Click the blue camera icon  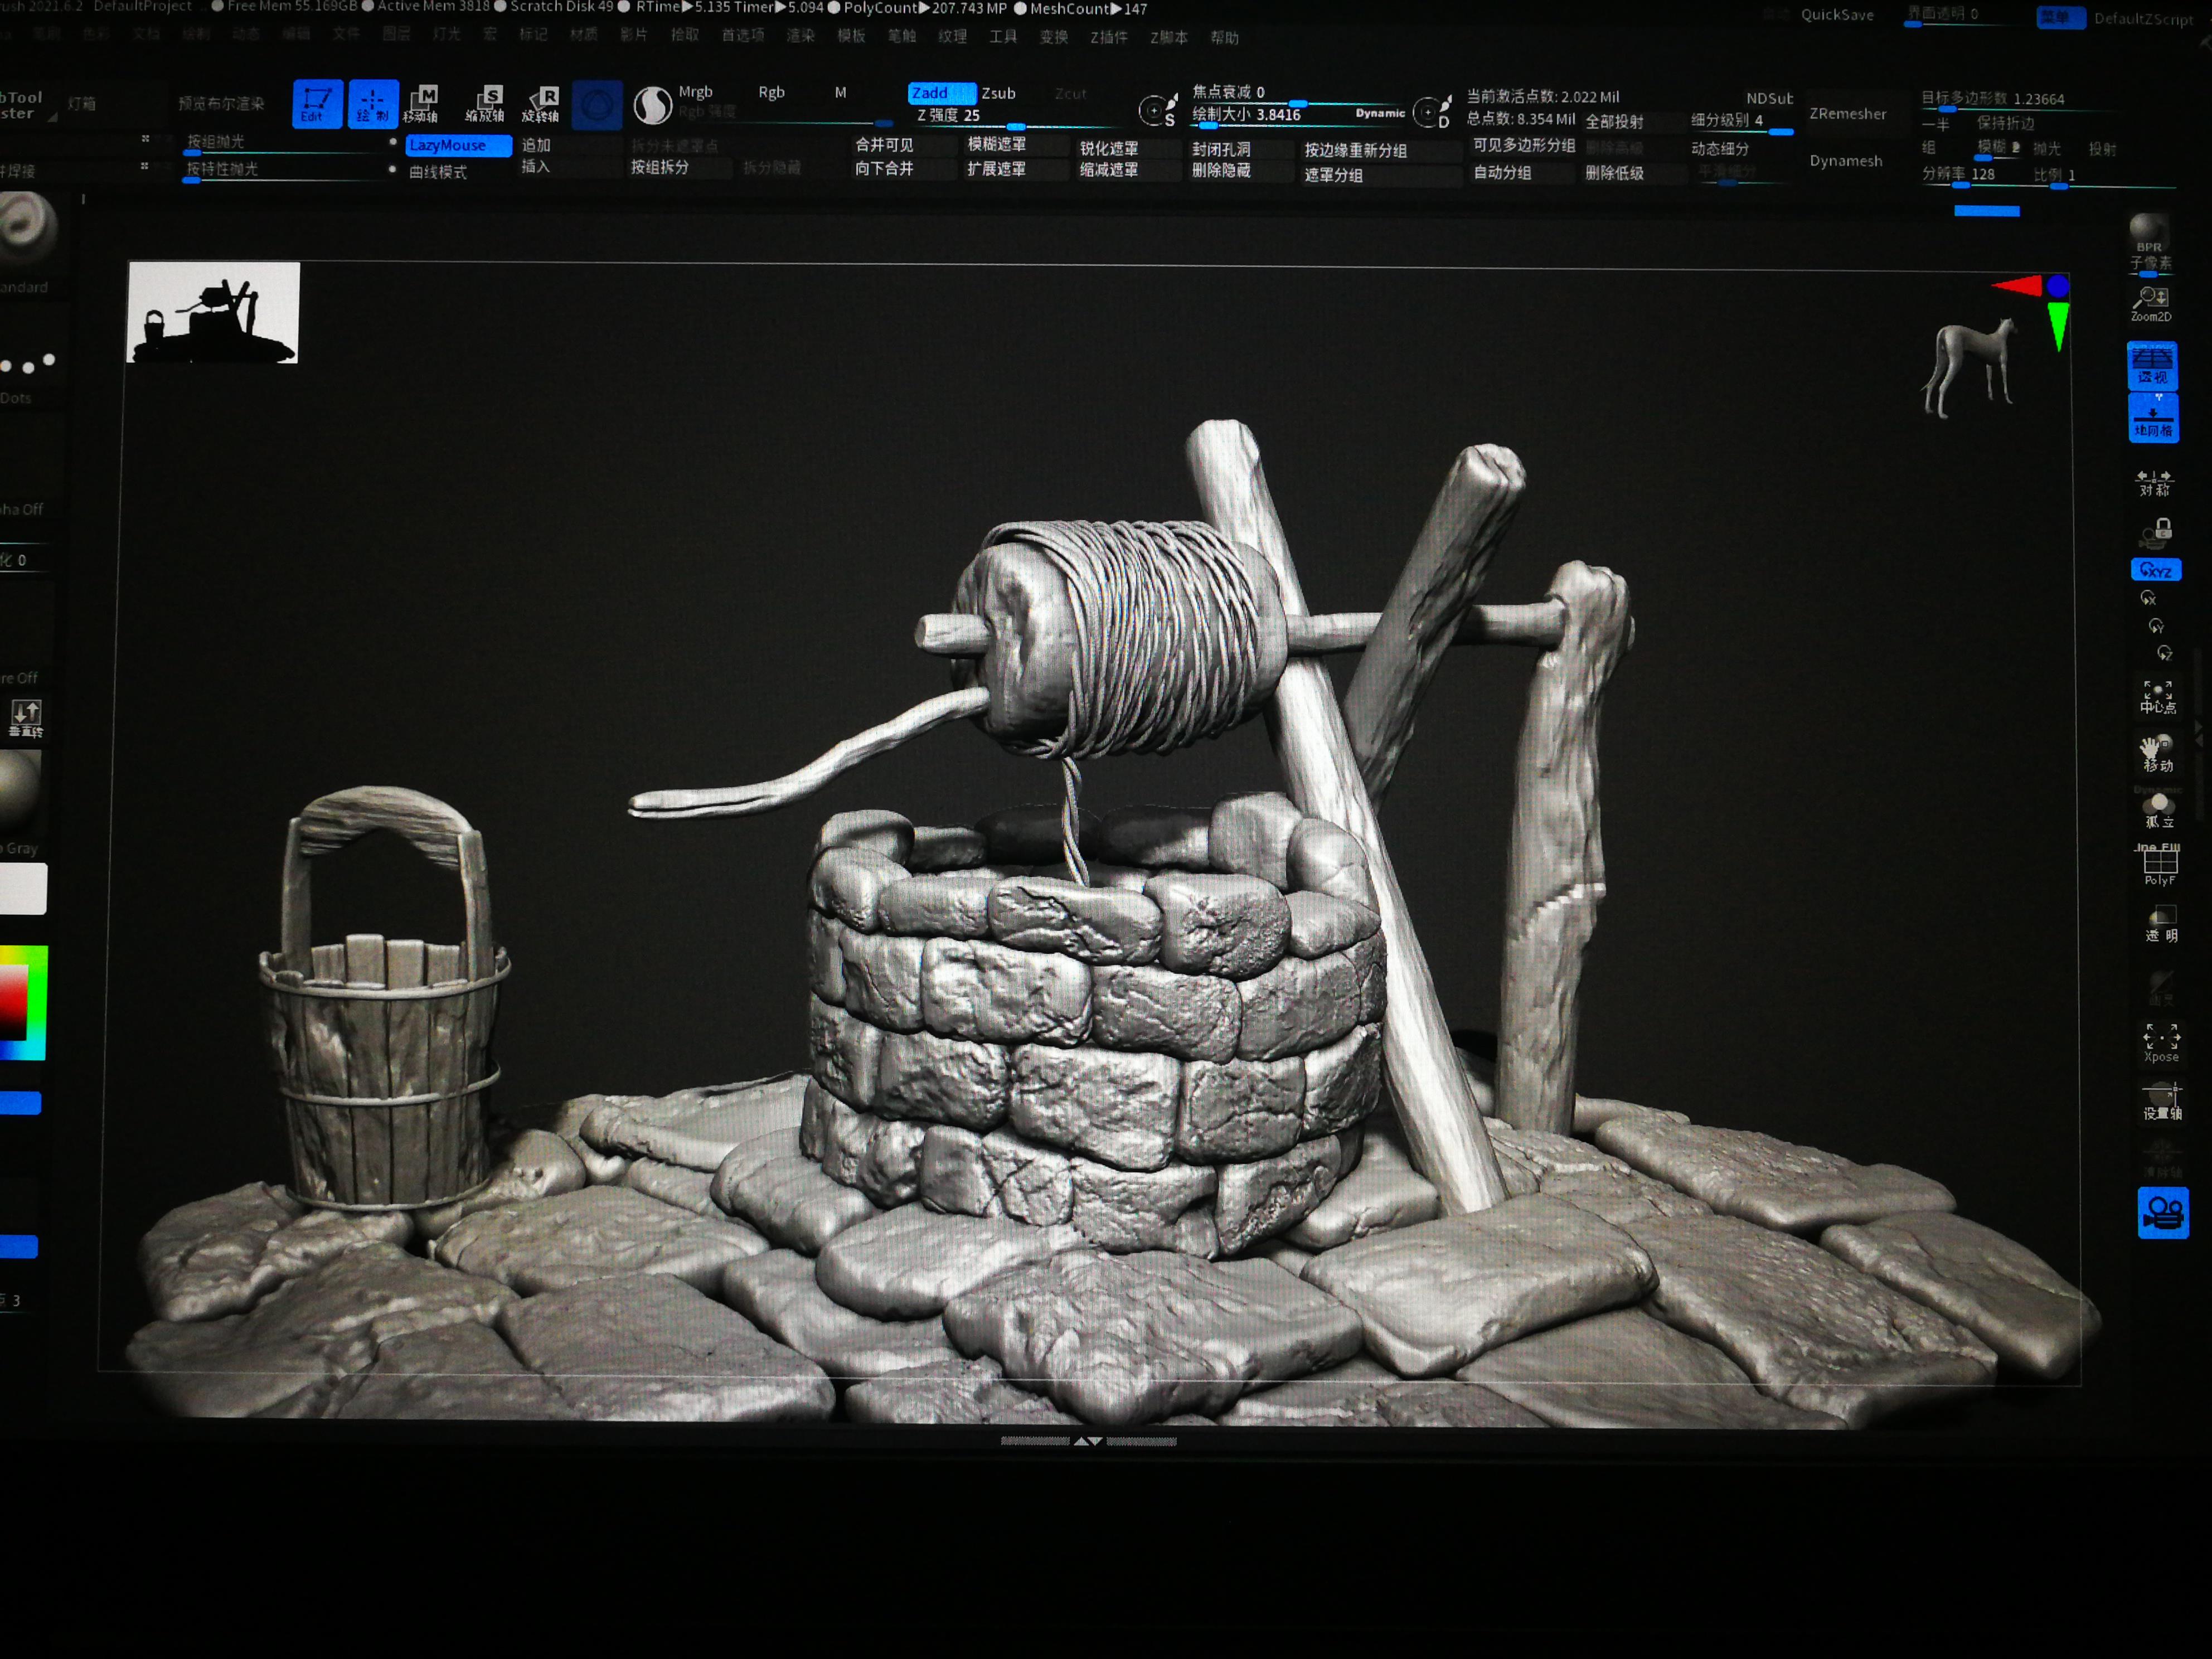coord(2162,1212)
